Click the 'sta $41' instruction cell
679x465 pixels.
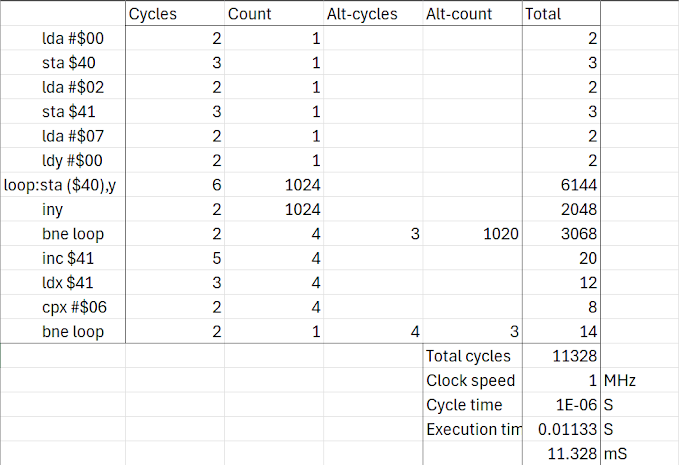coord(63,112)
